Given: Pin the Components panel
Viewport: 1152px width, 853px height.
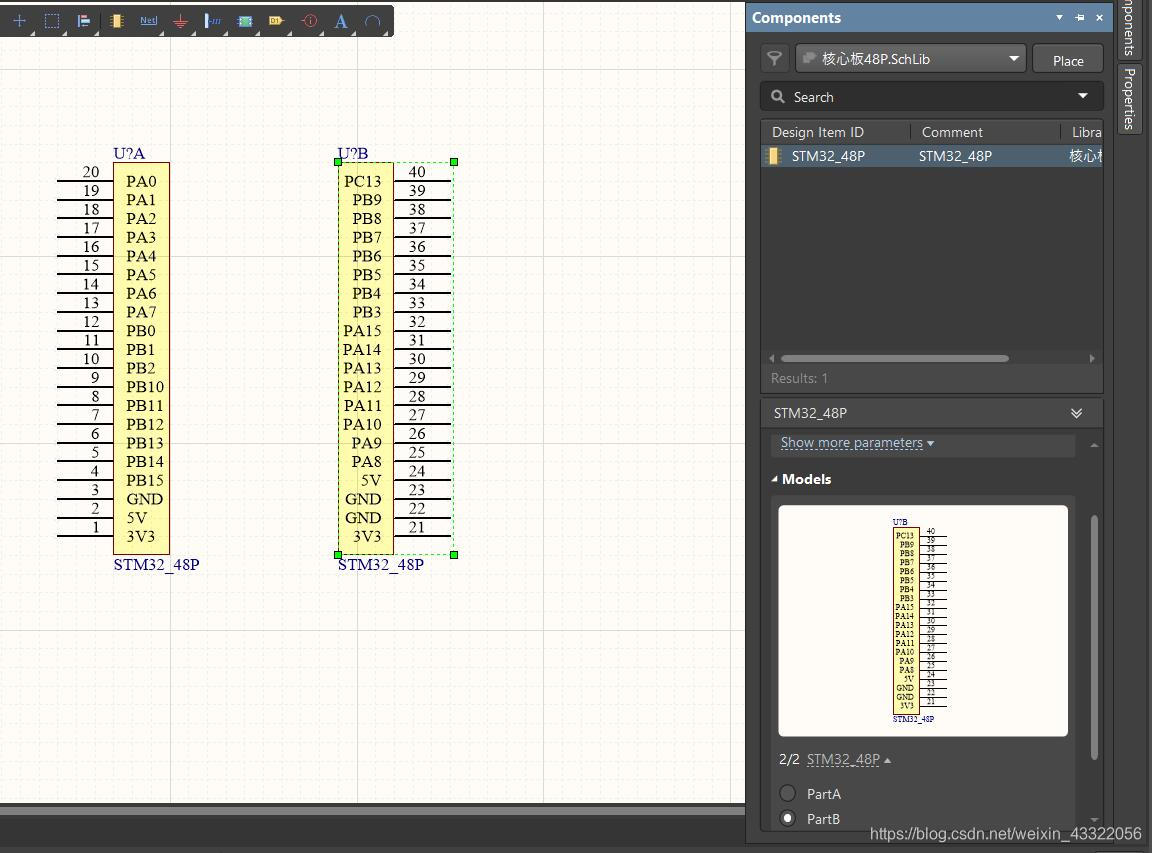Looking at the screenshot, I should coord(1079,18).
